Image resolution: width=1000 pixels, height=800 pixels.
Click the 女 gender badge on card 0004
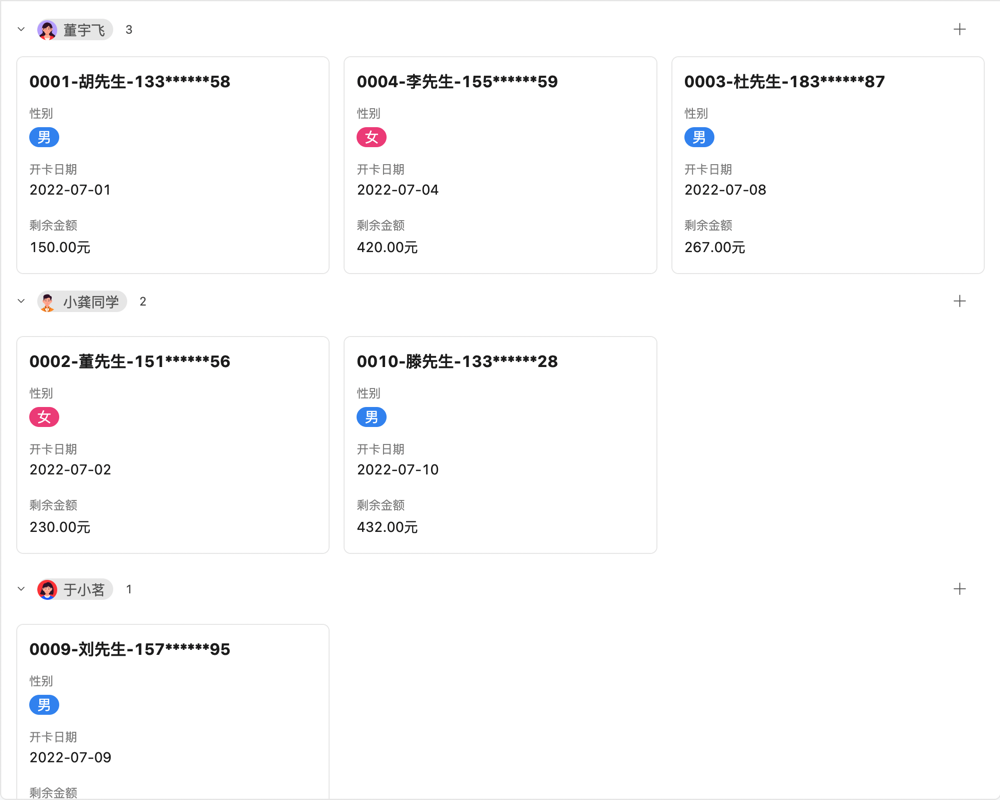[371, 137]
